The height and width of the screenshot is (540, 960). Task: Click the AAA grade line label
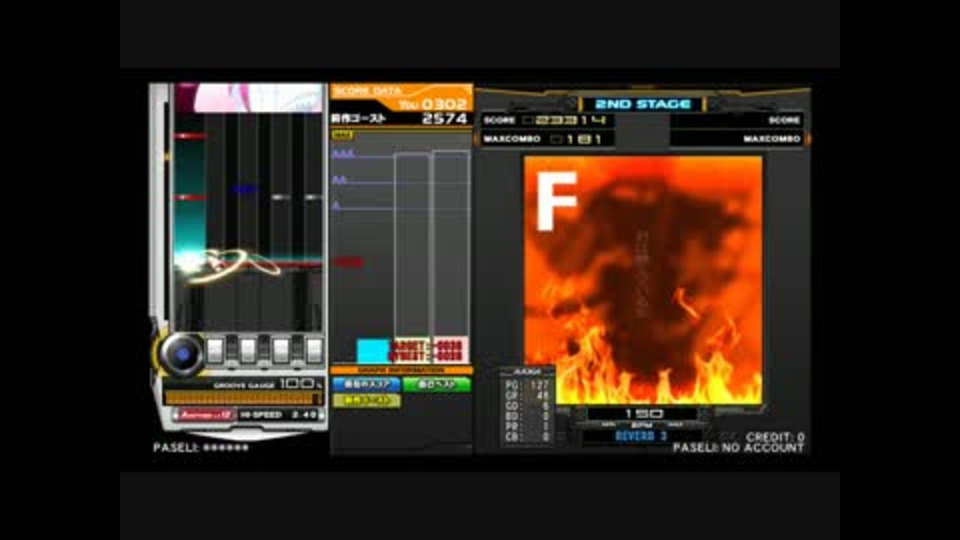(343, 154)
